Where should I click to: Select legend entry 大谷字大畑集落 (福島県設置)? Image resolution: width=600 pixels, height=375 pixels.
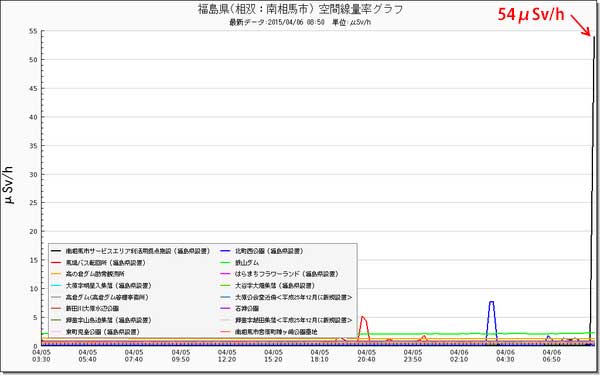[x=275, y=285]
